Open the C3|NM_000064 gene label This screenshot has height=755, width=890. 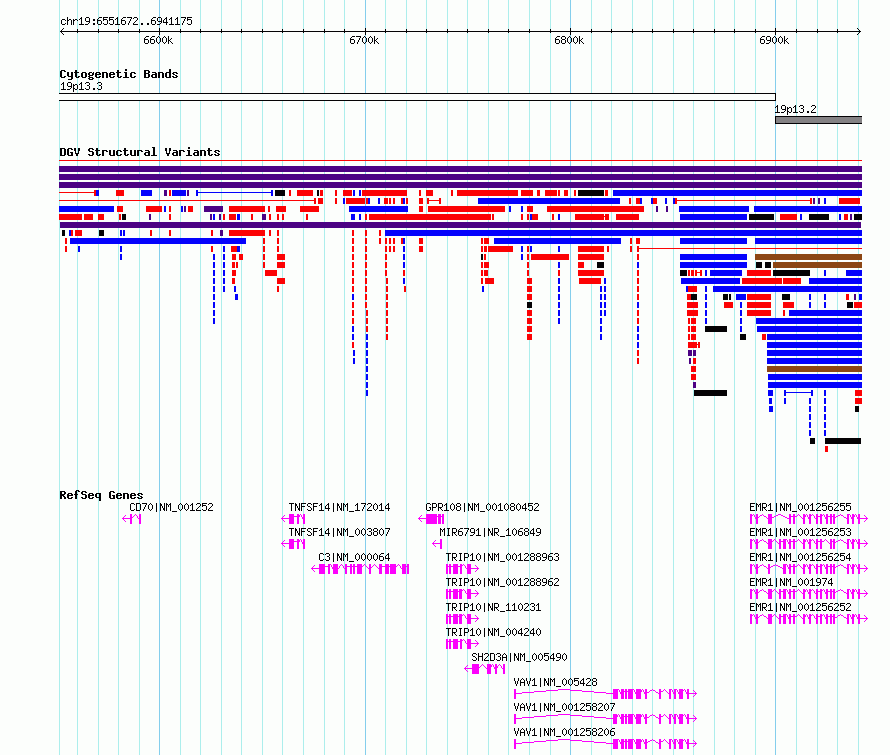354,557
